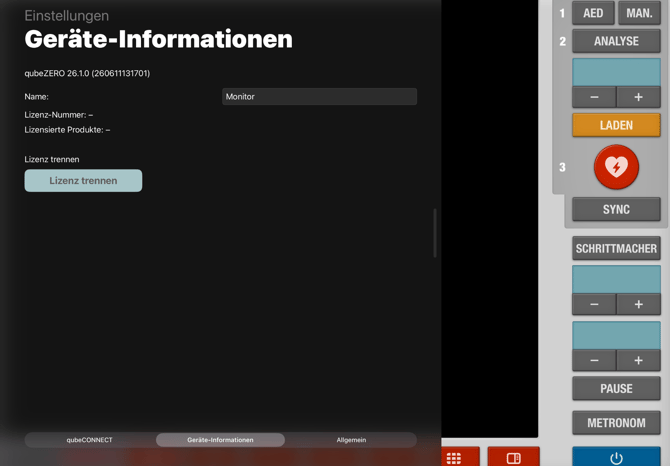This screenshot has width=670, height=466.
Task: Increase first pacer value with plus
Action: pos(638,304)
